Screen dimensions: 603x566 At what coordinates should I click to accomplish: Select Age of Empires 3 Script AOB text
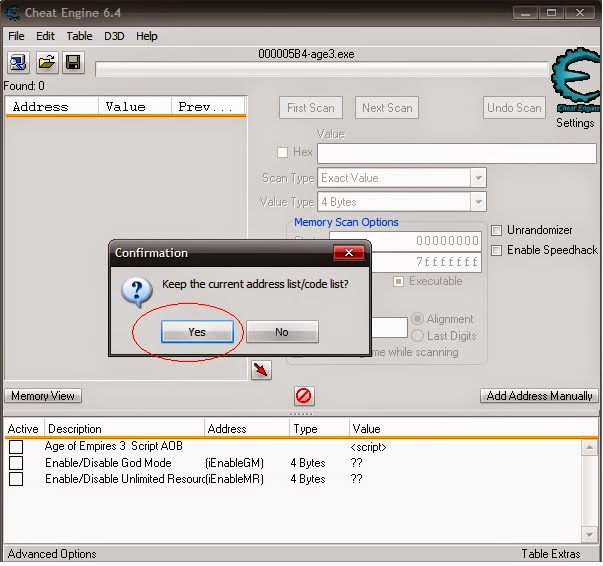[x=113, y=446]
